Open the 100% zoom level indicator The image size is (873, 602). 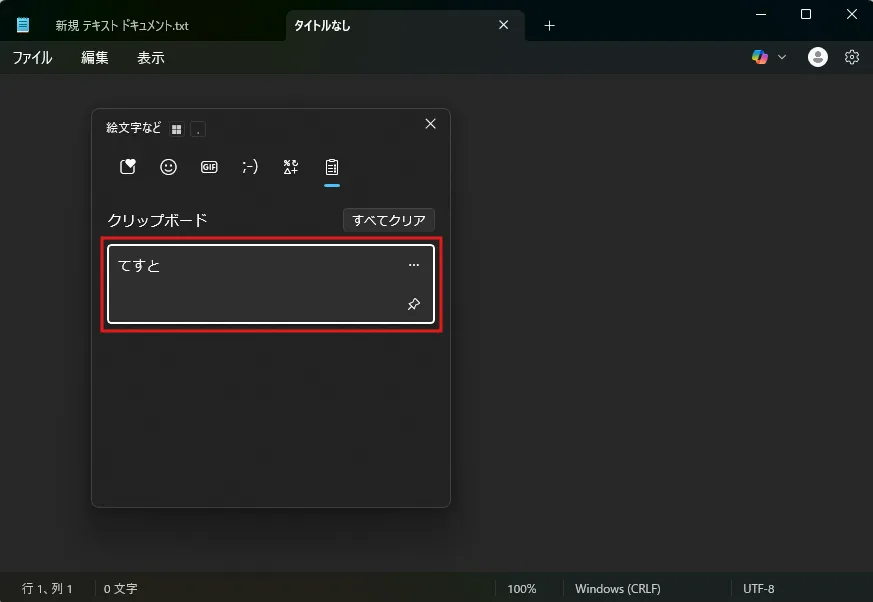[522, 589]
